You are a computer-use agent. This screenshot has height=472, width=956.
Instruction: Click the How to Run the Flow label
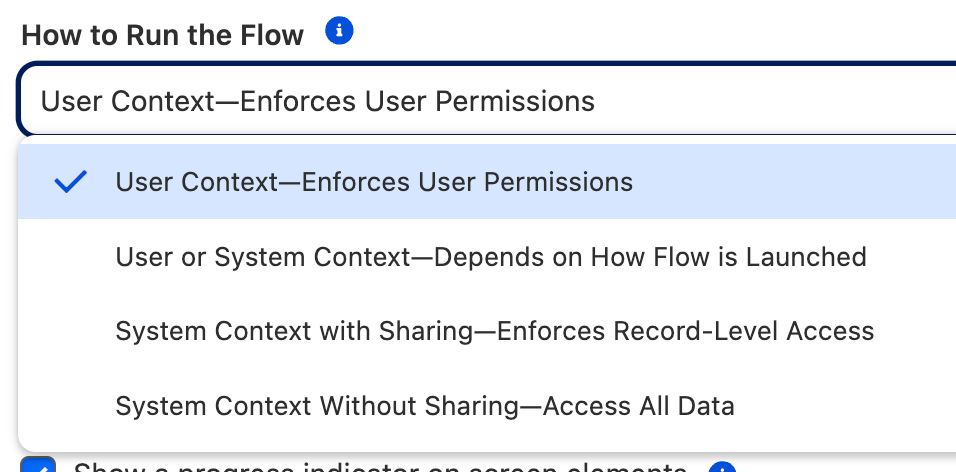[162, 35]
